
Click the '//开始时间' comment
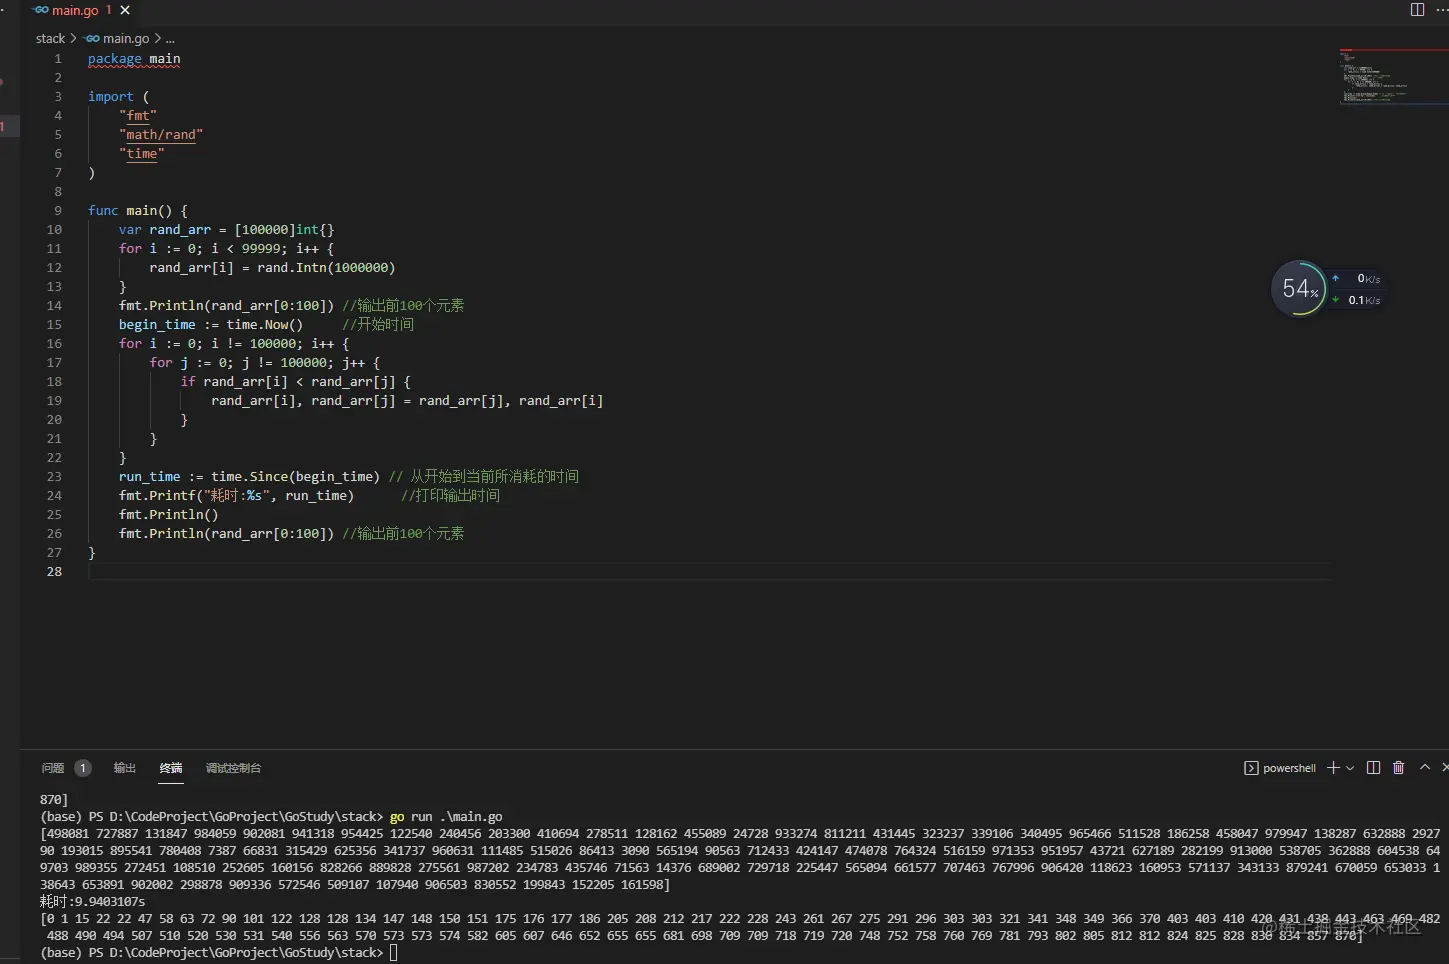(x=378, y=325)
